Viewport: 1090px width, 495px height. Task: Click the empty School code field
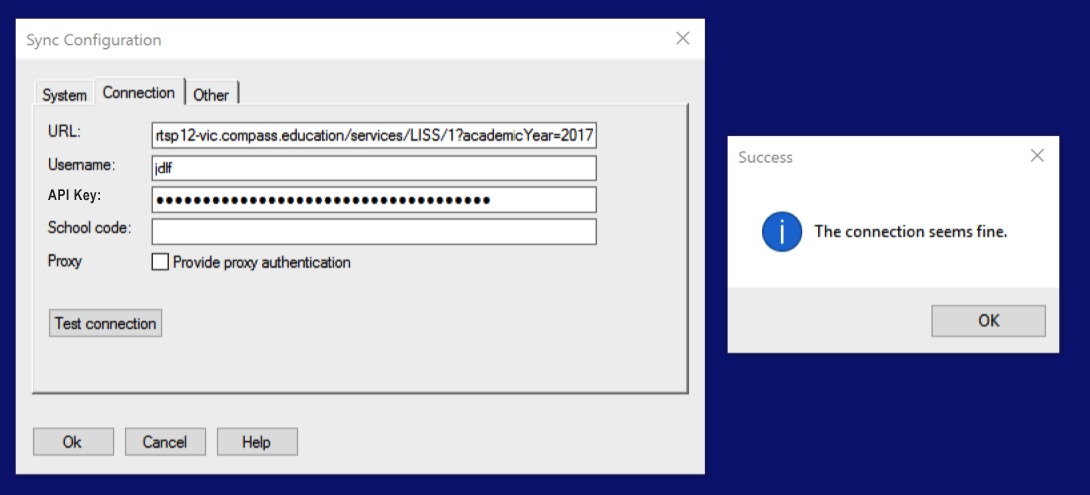click(374, 231)
